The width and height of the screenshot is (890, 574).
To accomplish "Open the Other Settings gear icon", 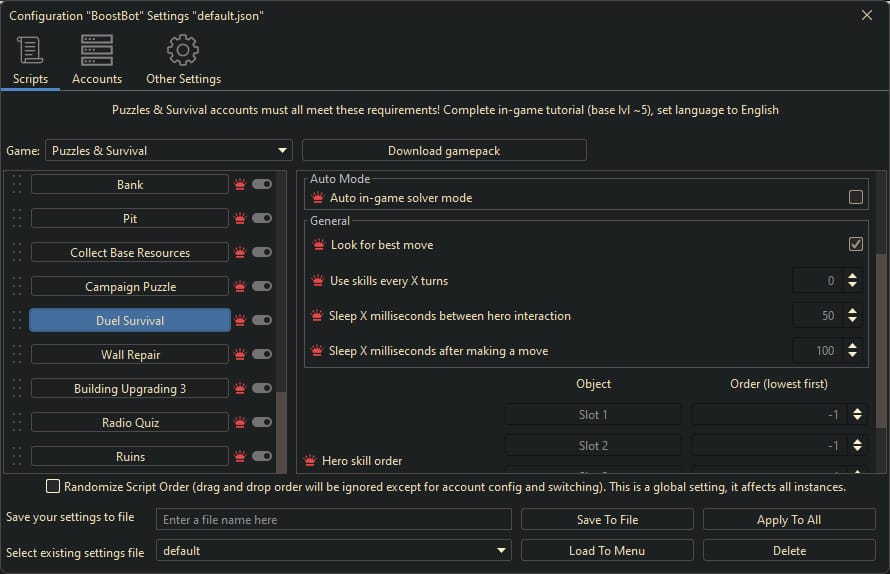I will pos(183,50).
